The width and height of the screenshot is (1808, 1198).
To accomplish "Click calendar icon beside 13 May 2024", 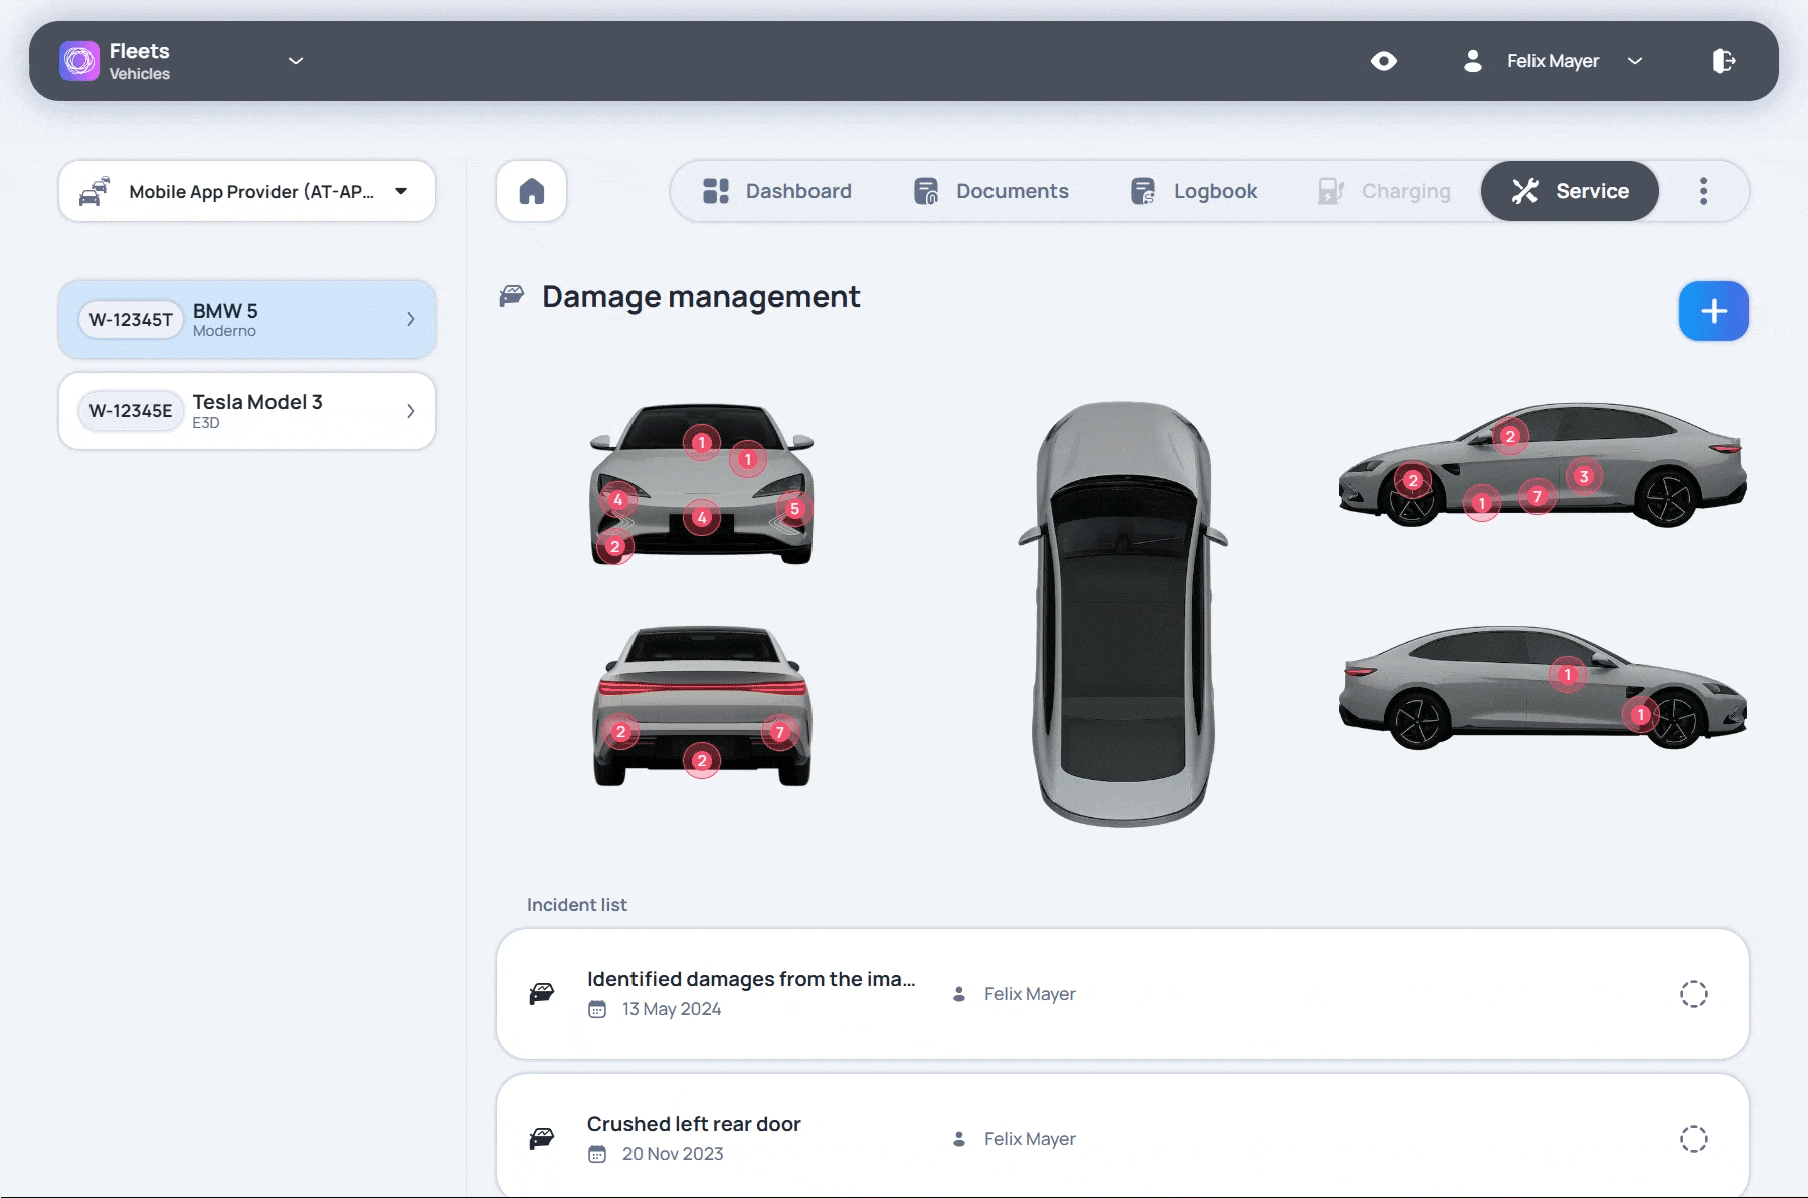I will pos(597,1009).
